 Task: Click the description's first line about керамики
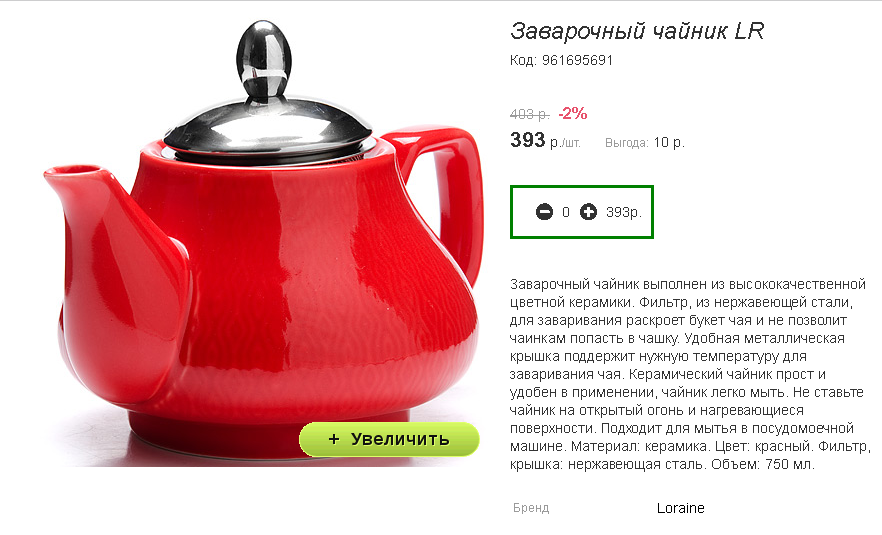(x=687, y=284)
